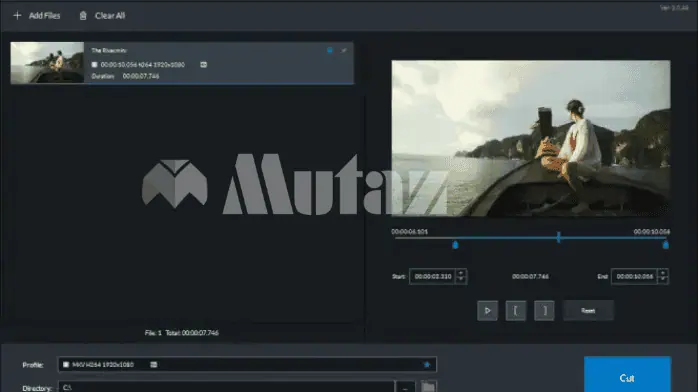The image size is (698, 392).
Task: Click the End time input field
Action: click(634, 276)
